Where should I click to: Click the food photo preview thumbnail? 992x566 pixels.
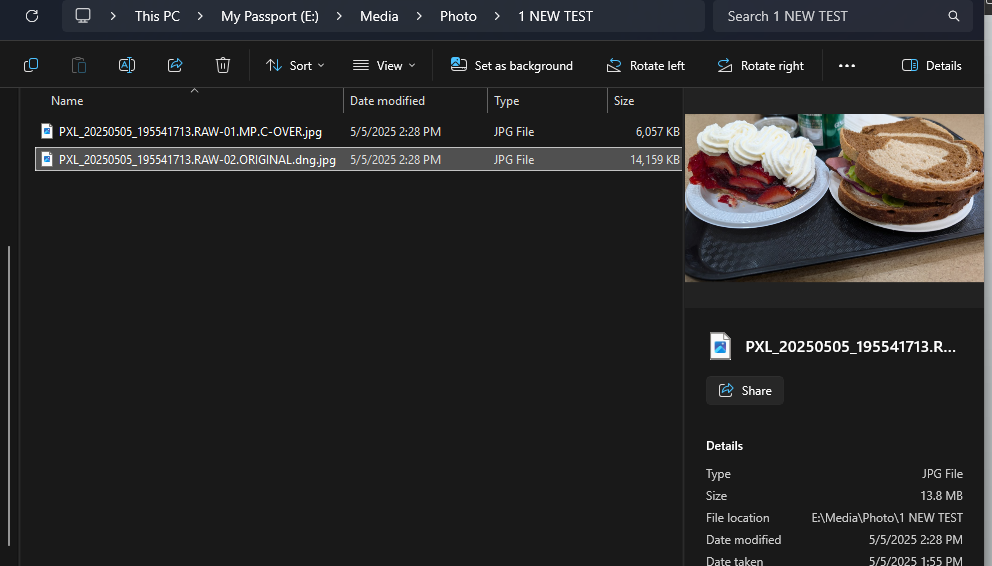[834, 197]
